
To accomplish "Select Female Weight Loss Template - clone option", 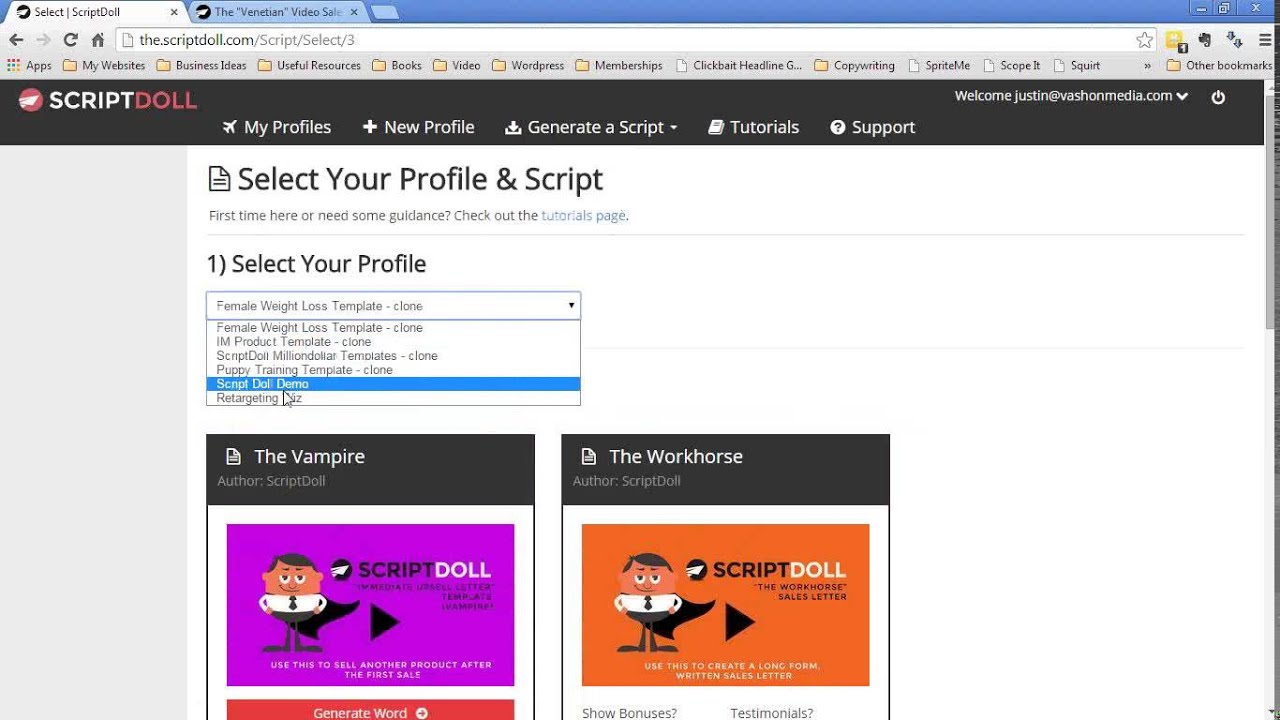I will coord(393,327).
